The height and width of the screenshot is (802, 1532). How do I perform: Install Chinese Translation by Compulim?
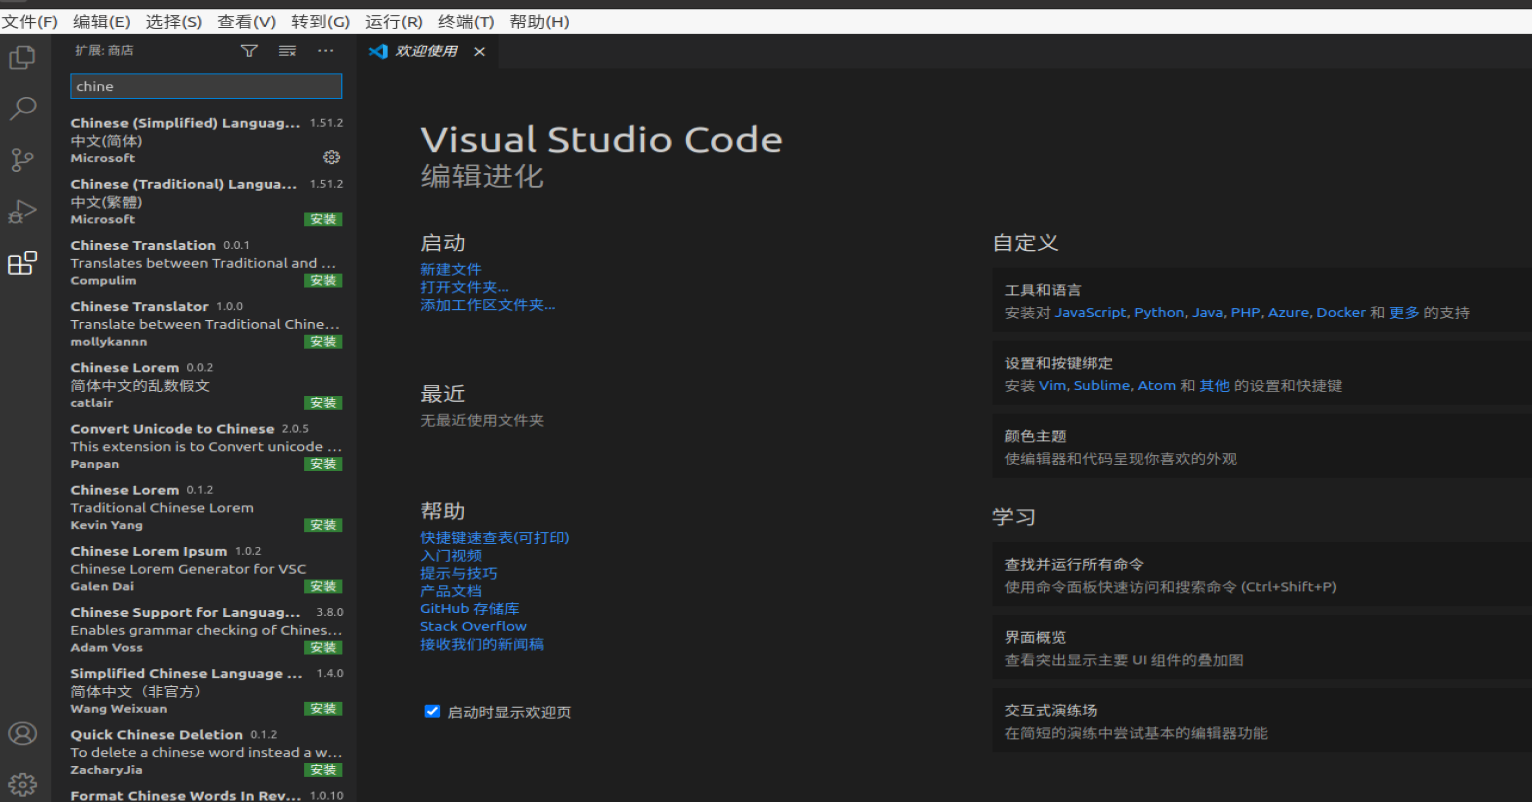[323, 280]
